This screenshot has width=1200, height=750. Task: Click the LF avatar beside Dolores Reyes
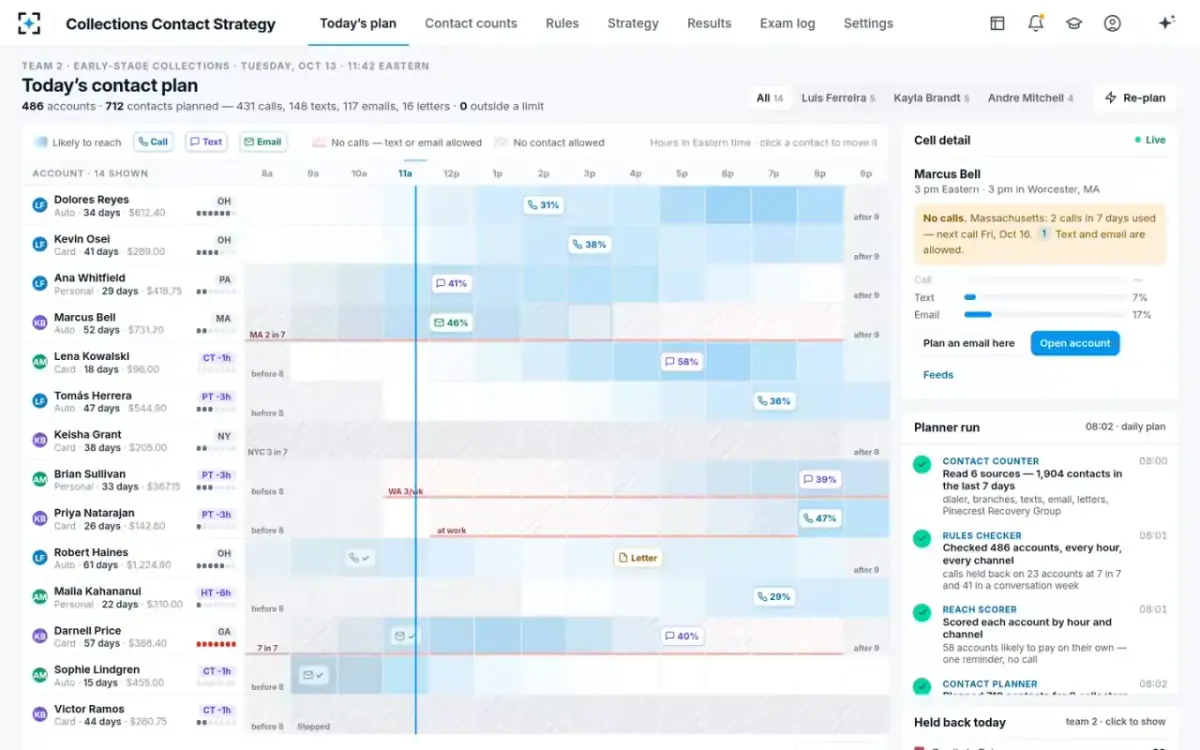pyautogui.click(x=40, y=205)
